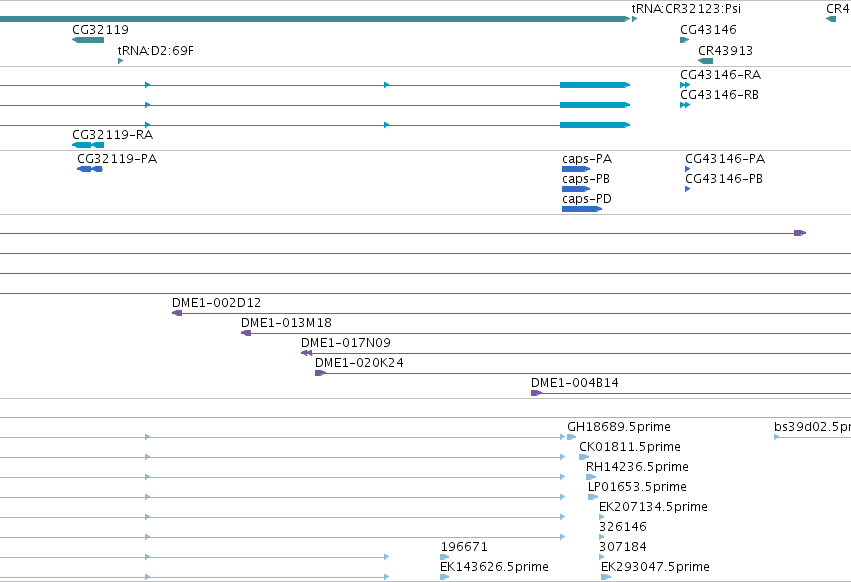
Task: Click the 307184 feature label
Action: tap(623, 547)
